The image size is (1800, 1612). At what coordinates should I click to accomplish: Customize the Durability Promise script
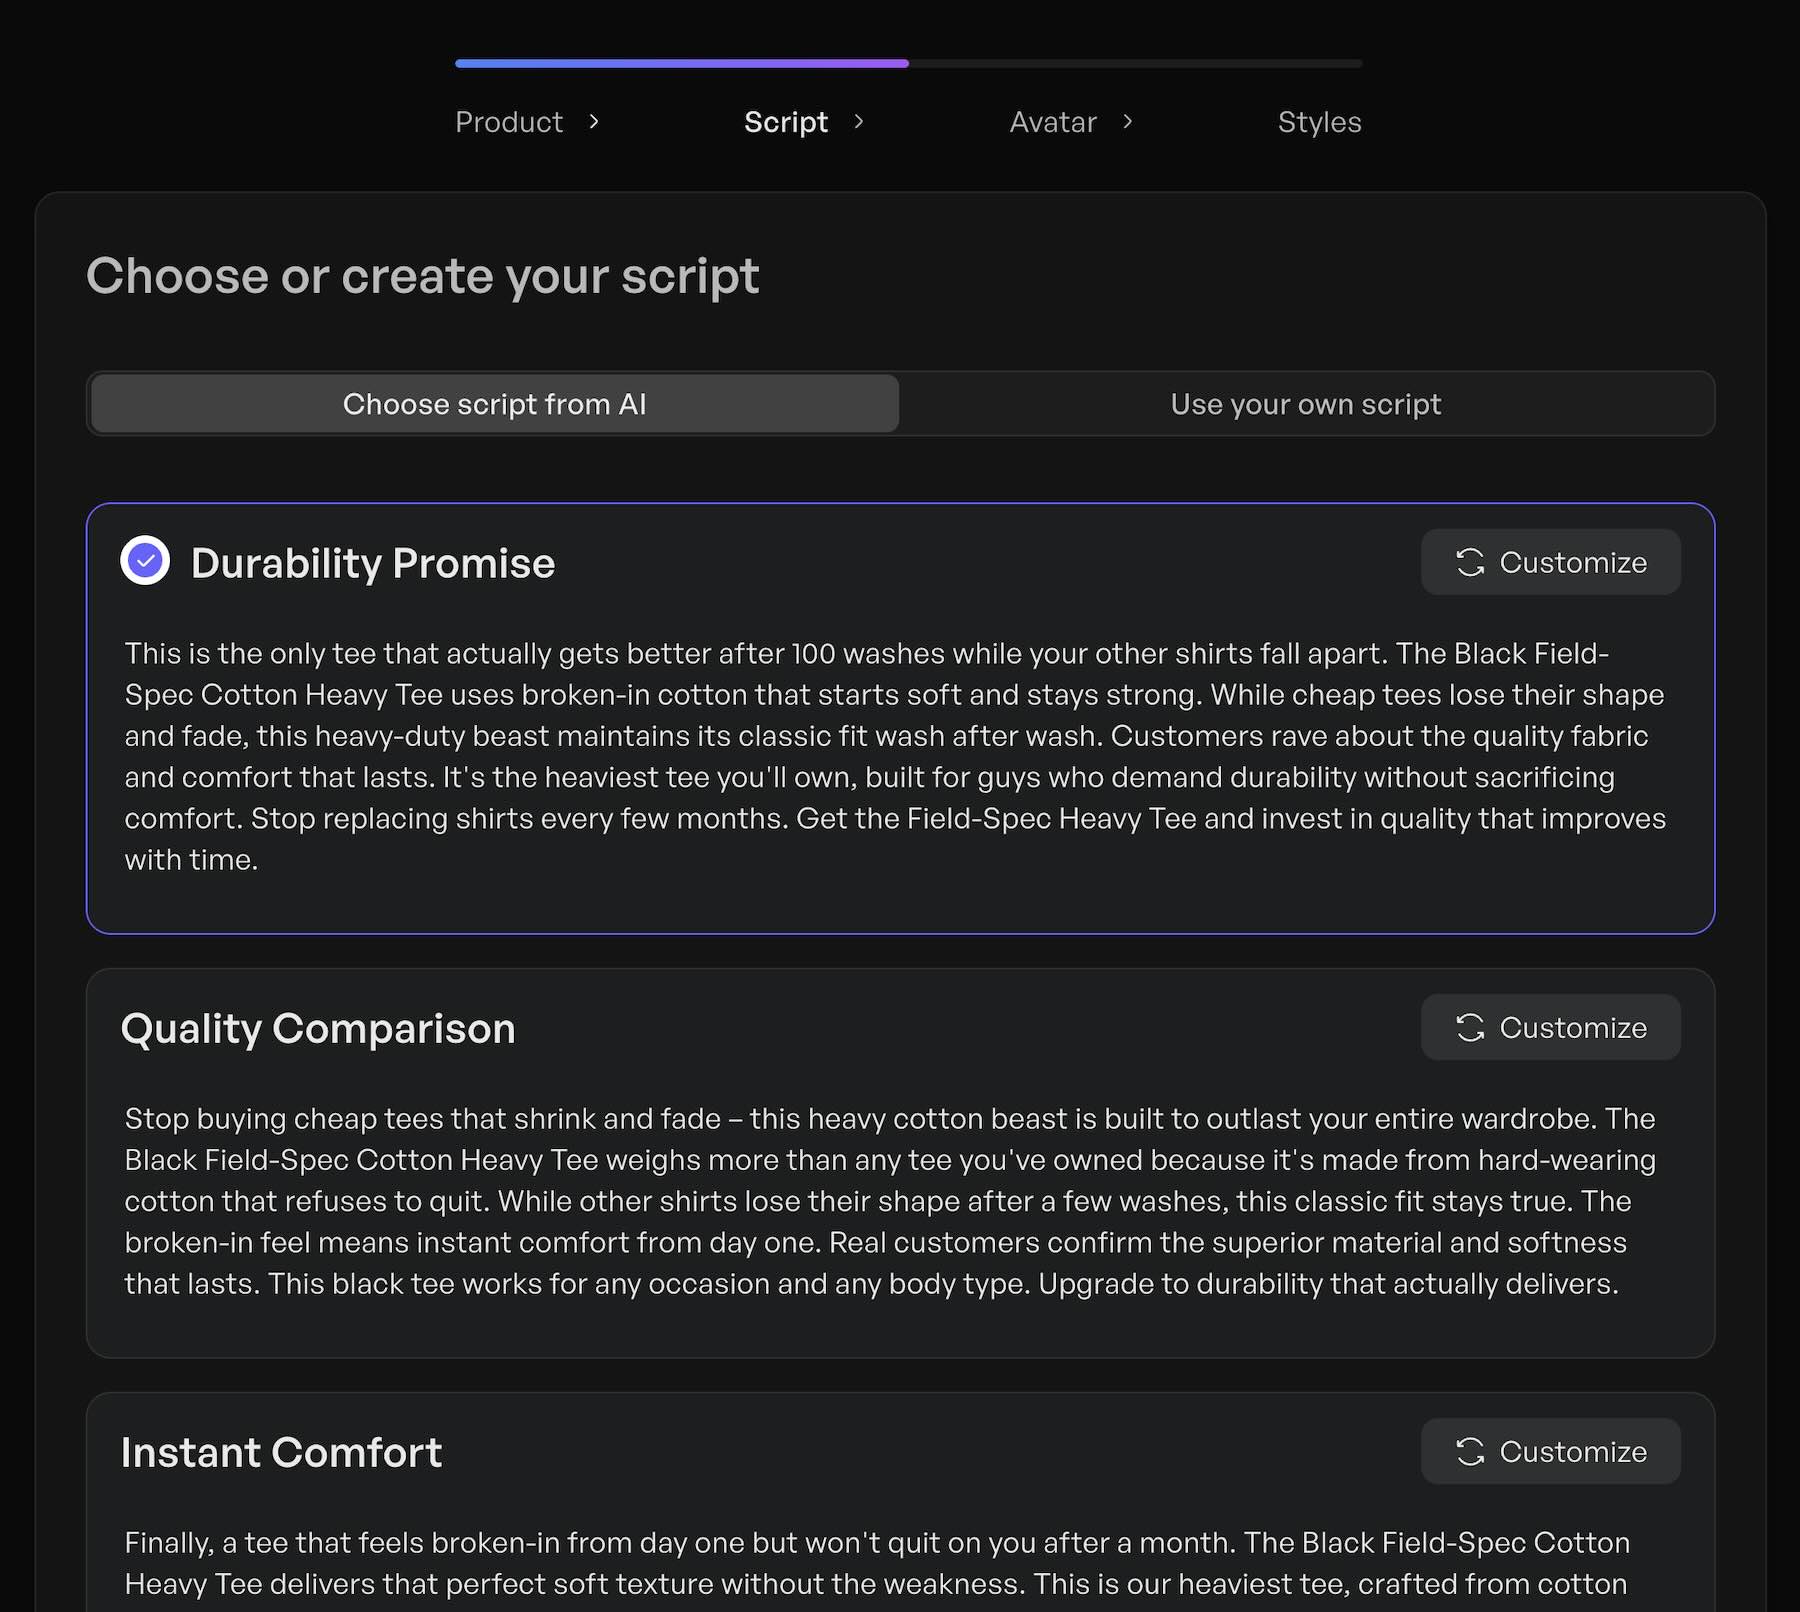pyautogui.click(x=1550, y=563)
